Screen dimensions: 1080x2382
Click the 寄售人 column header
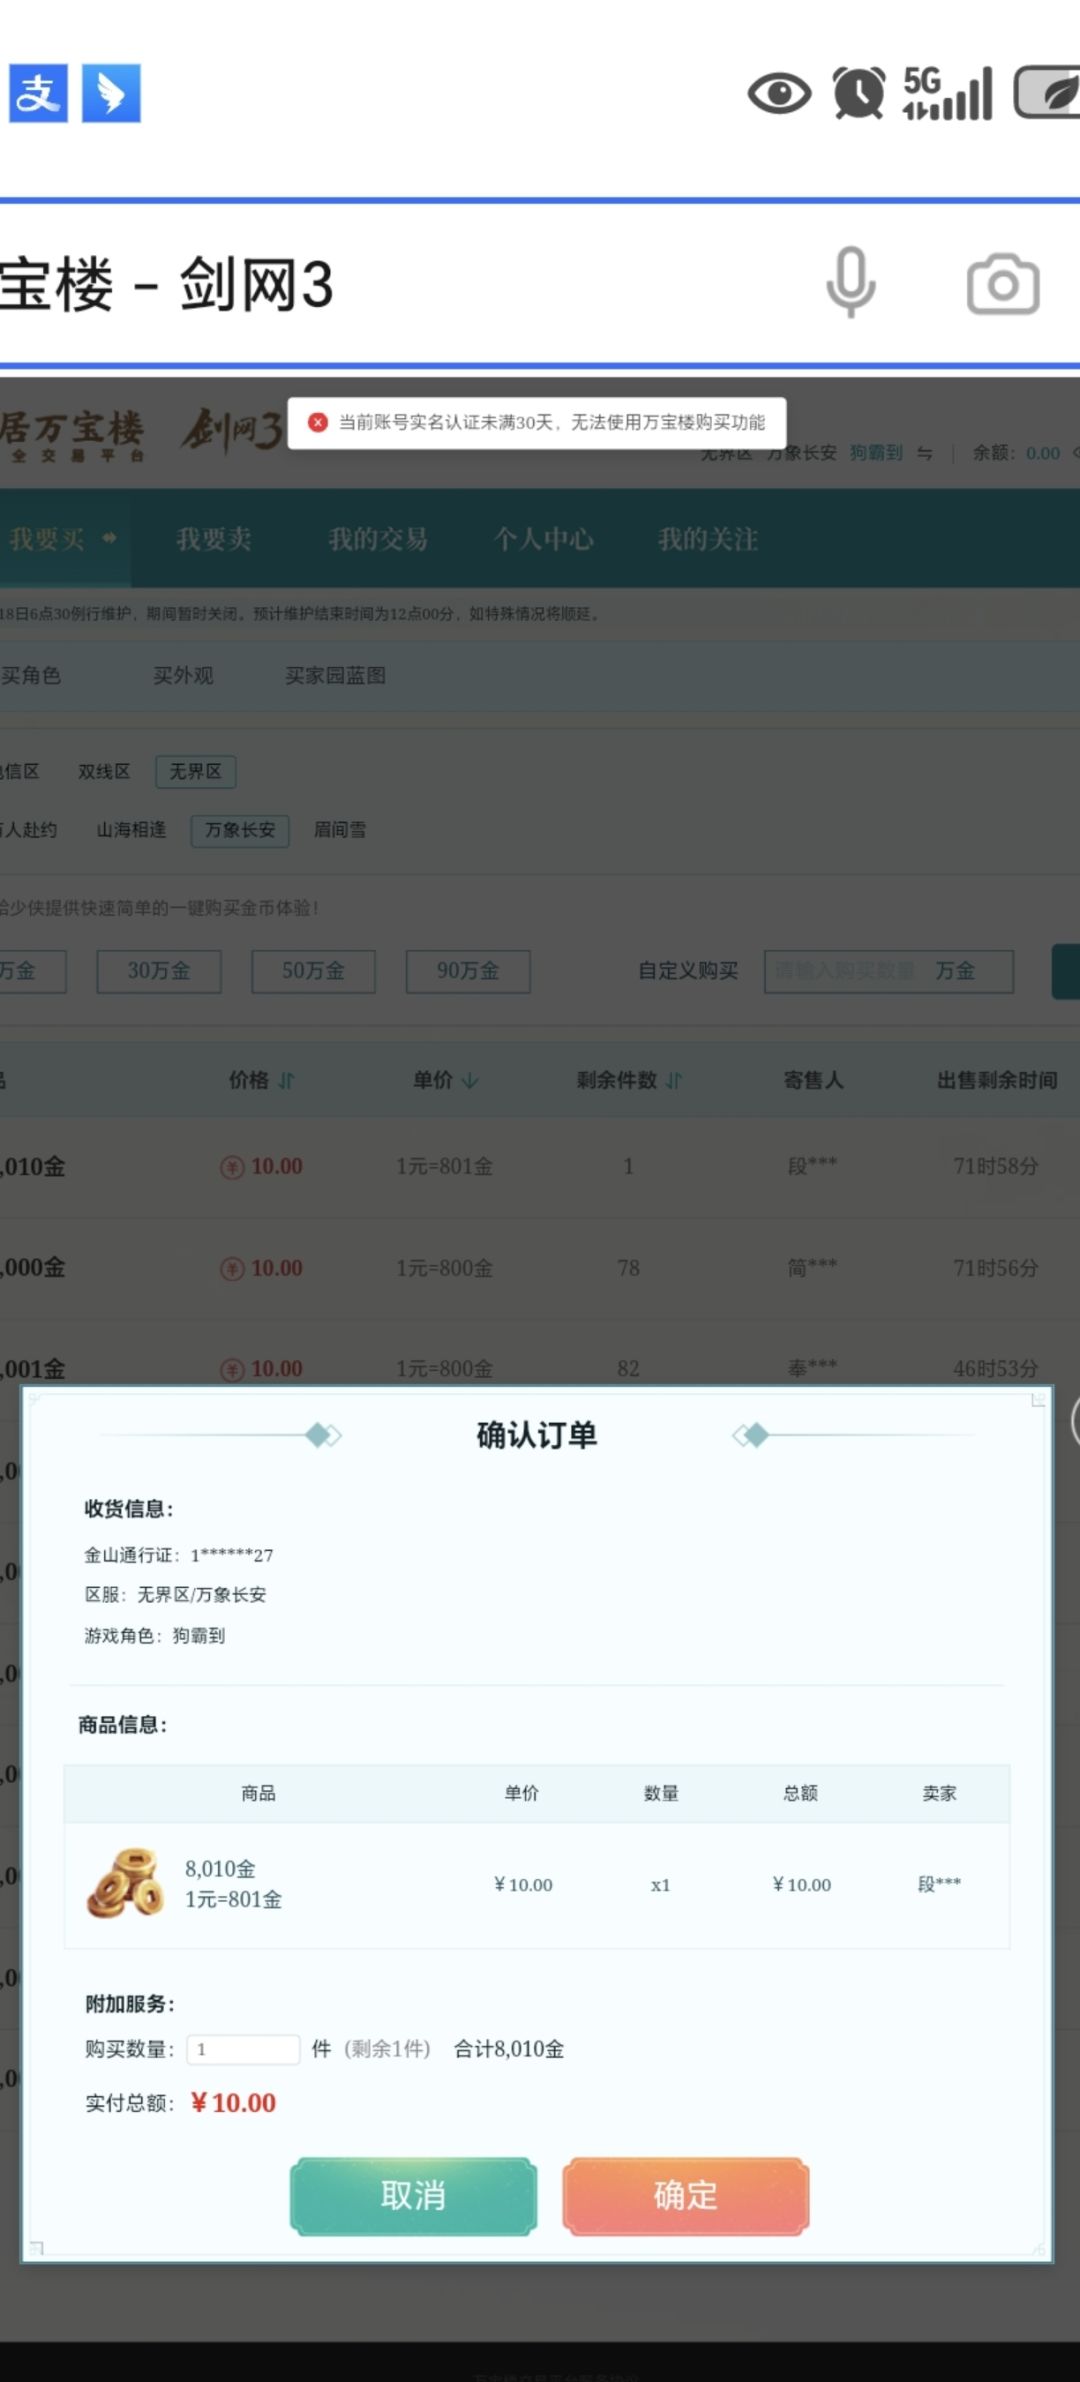(813, 1080)
